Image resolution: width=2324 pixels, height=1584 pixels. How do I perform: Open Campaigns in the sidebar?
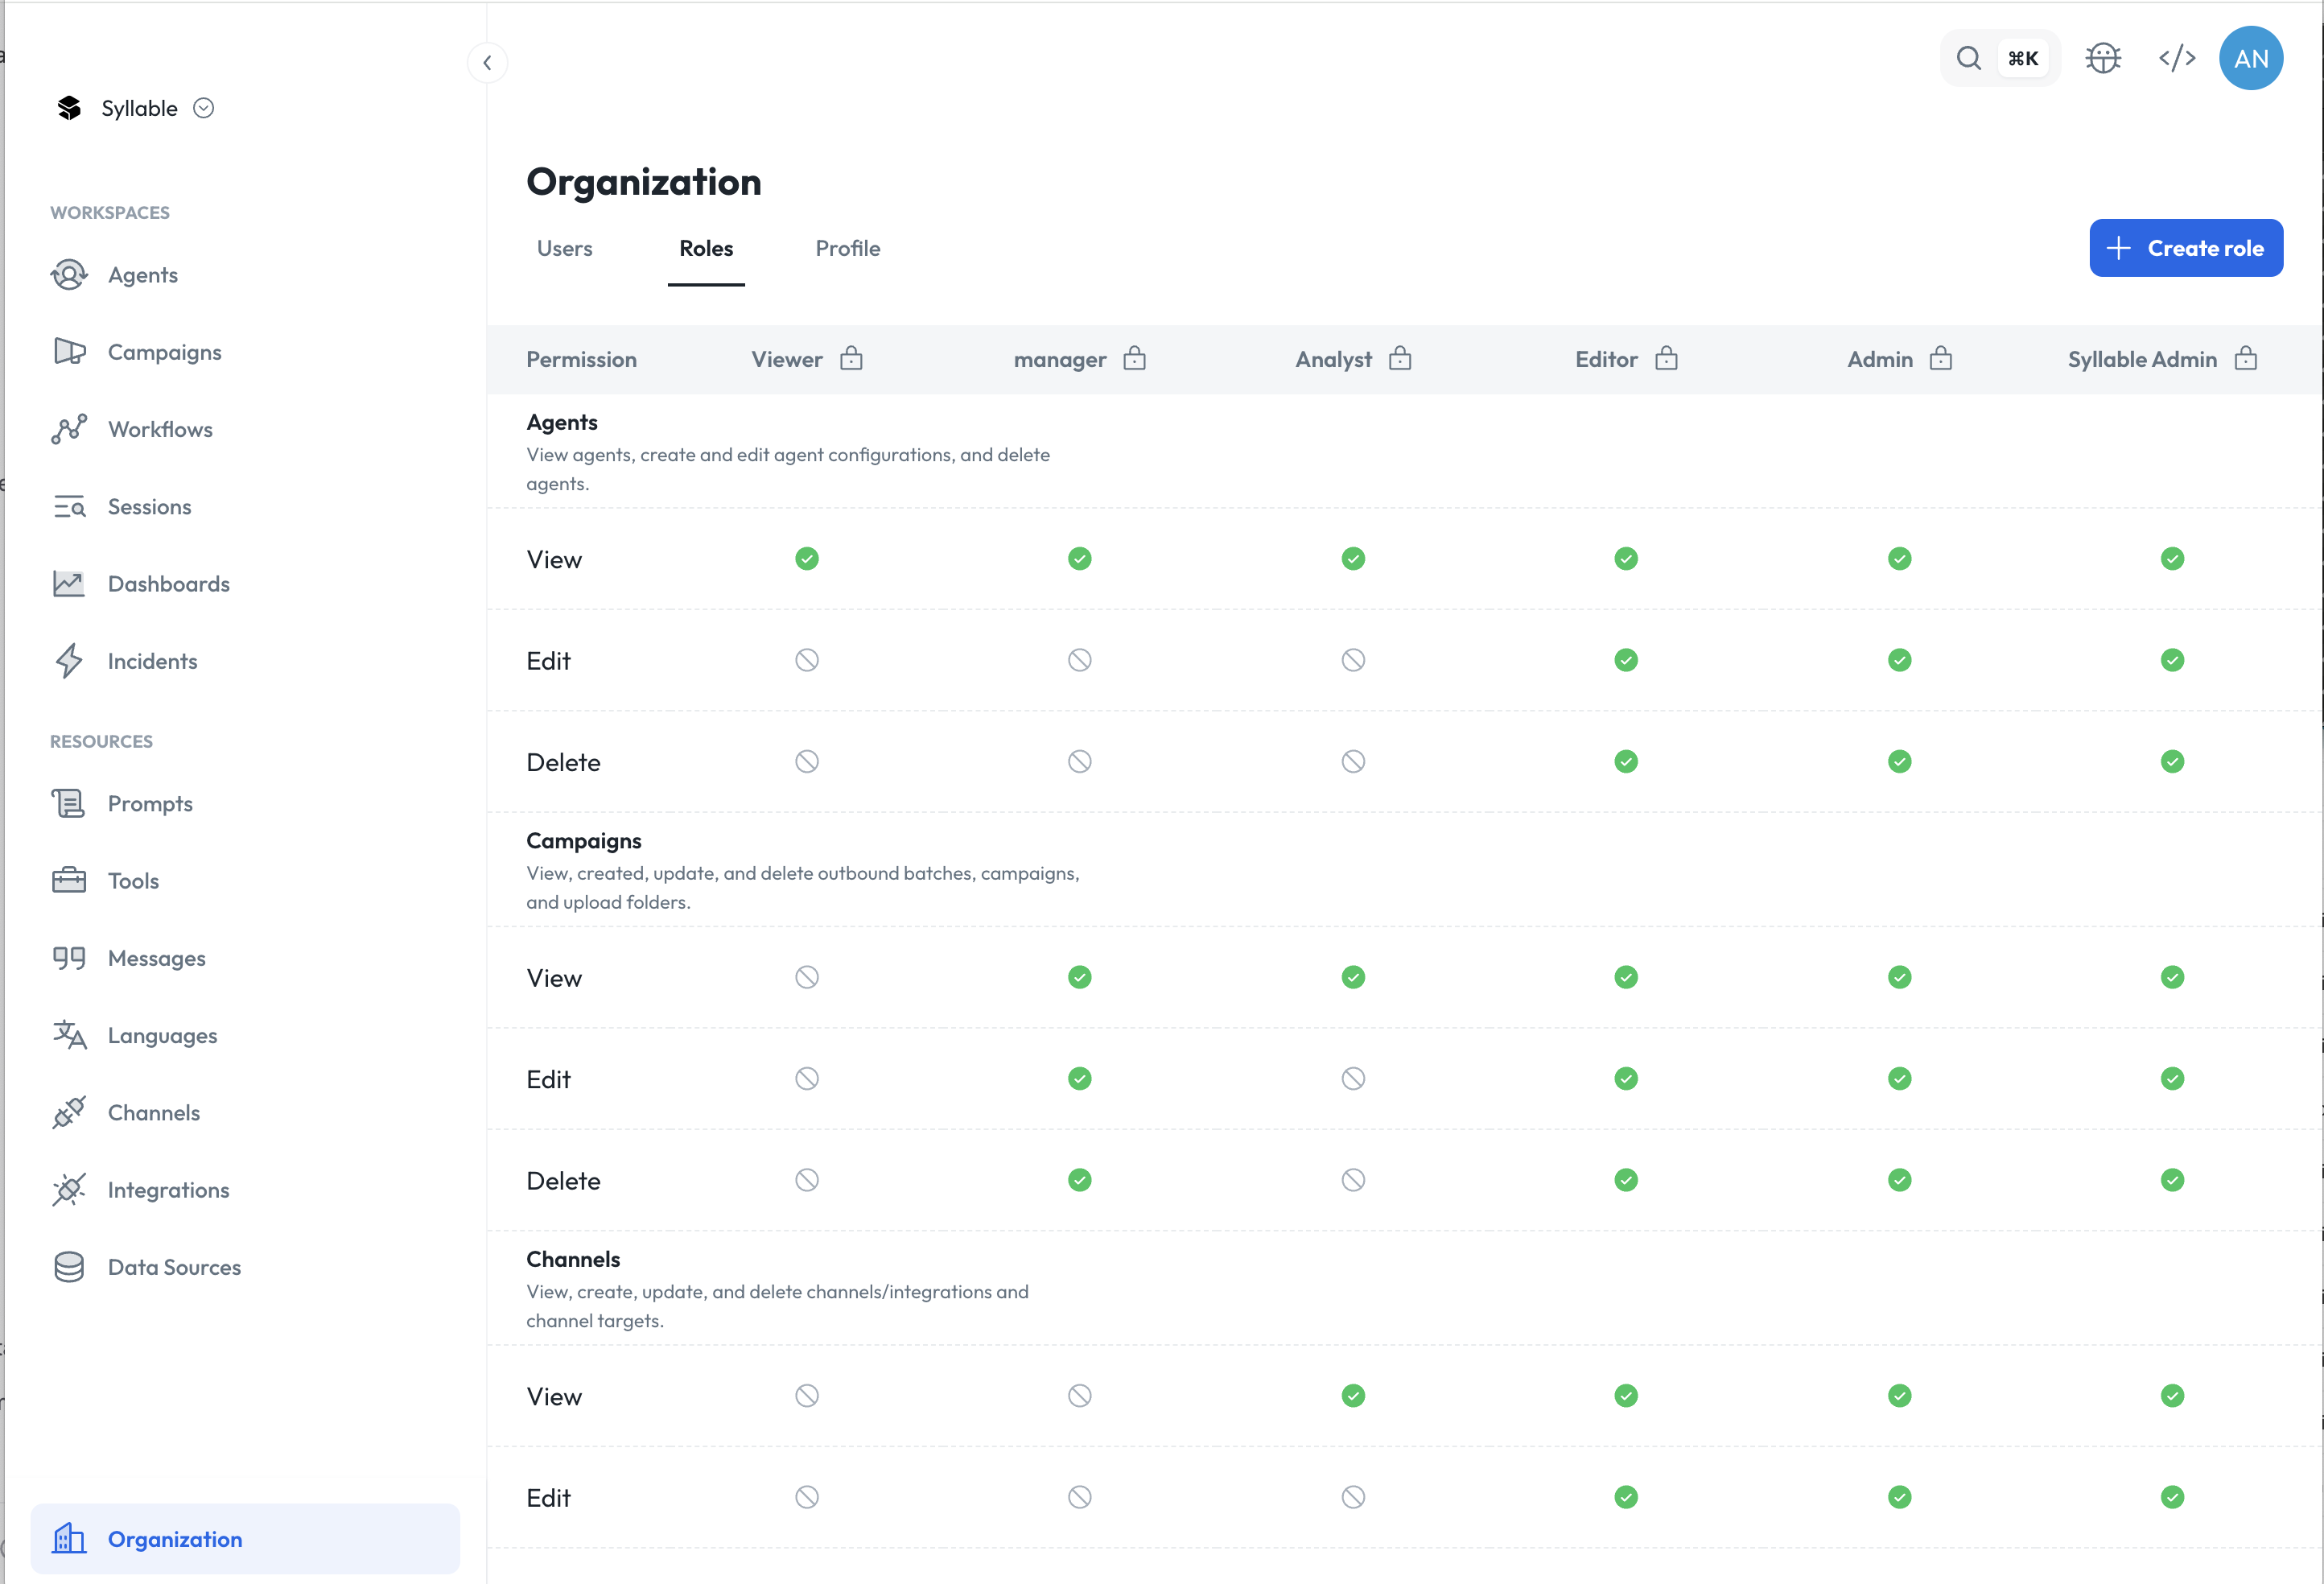pos(165,352)
